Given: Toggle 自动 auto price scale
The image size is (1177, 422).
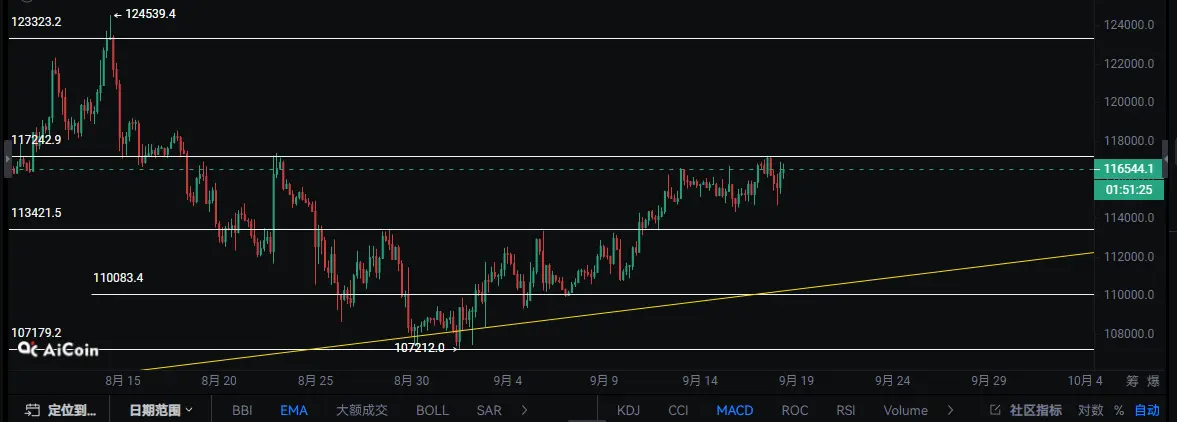Looking at the screenshot, I should (1147, 411).
